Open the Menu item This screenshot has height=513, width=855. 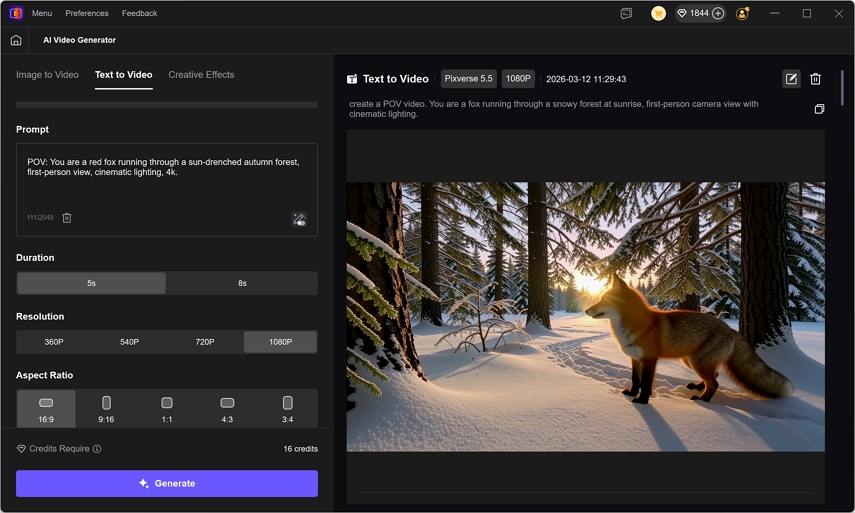pos(42,13)
